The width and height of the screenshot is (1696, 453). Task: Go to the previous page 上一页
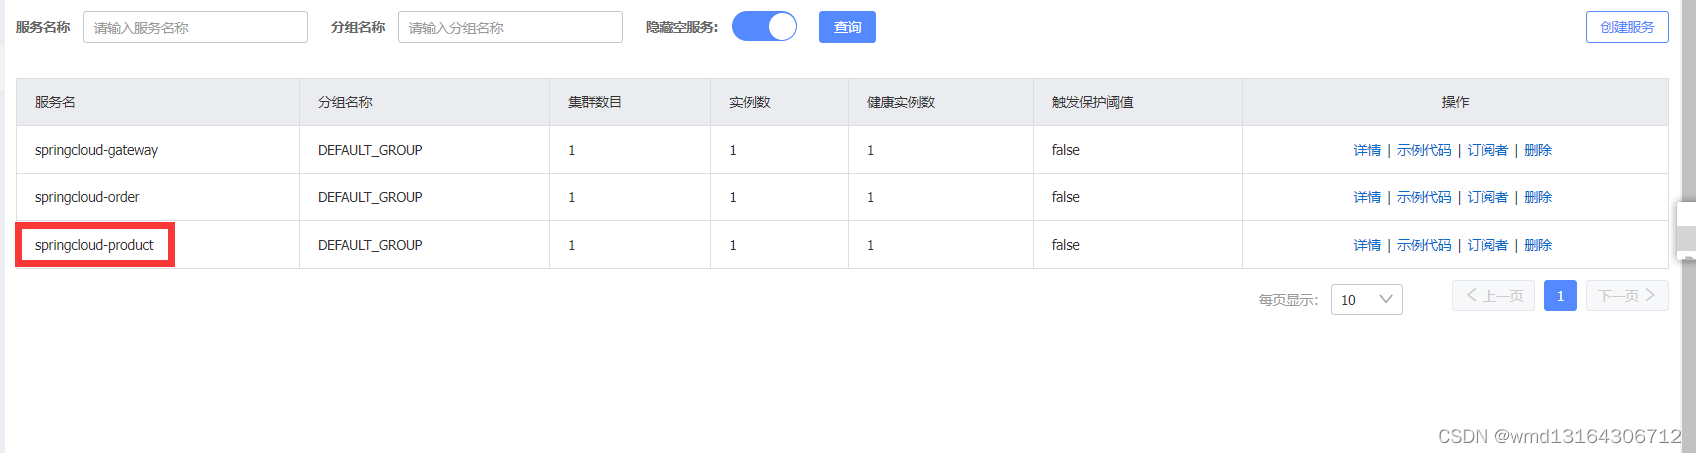1493,296
